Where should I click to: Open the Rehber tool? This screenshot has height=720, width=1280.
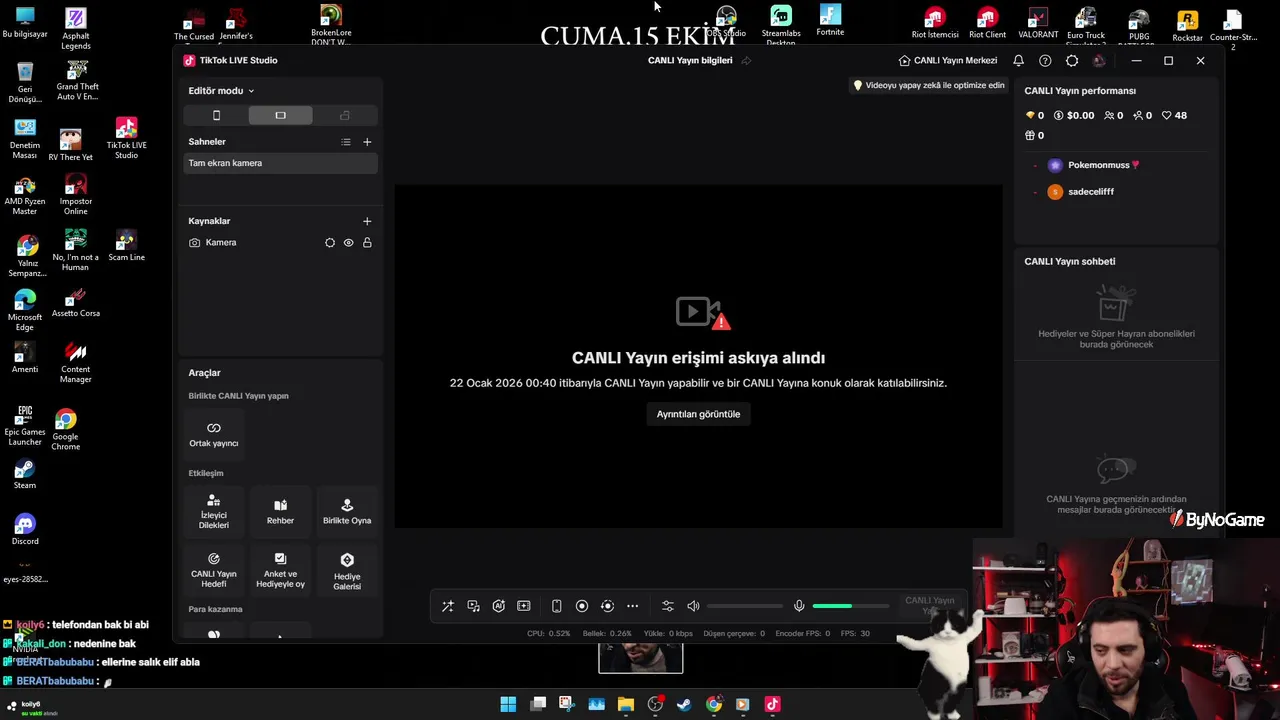click(280, 511)
